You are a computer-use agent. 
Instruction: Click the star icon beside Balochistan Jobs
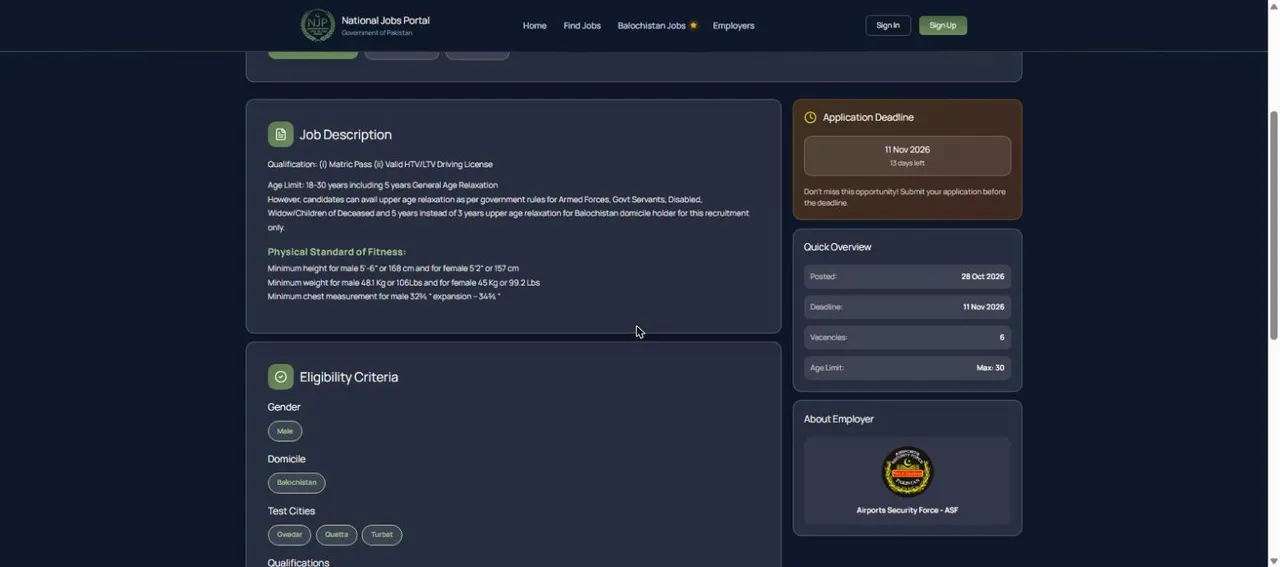point(693,26)
